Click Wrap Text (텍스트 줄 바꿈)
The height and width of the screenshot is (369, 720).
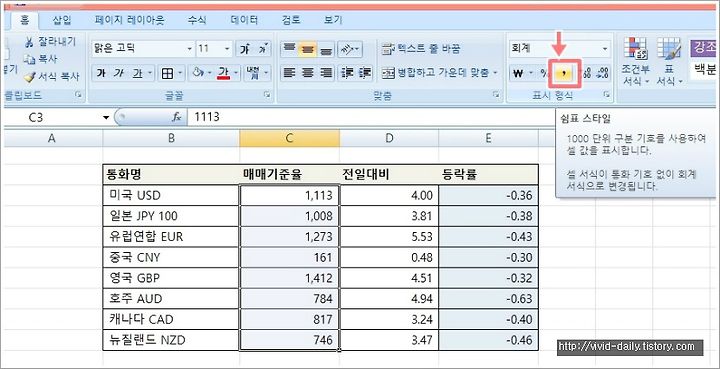(x=421, y=49)
